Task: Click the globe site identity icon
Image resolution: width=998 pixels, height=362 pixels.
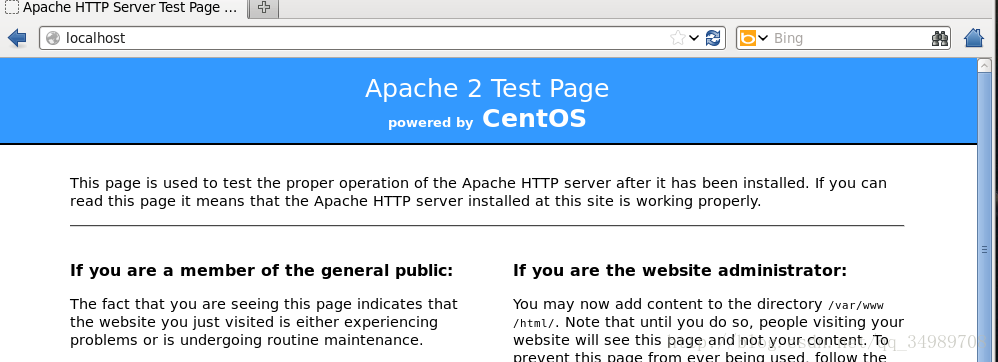Action: (x=53, y=38)
